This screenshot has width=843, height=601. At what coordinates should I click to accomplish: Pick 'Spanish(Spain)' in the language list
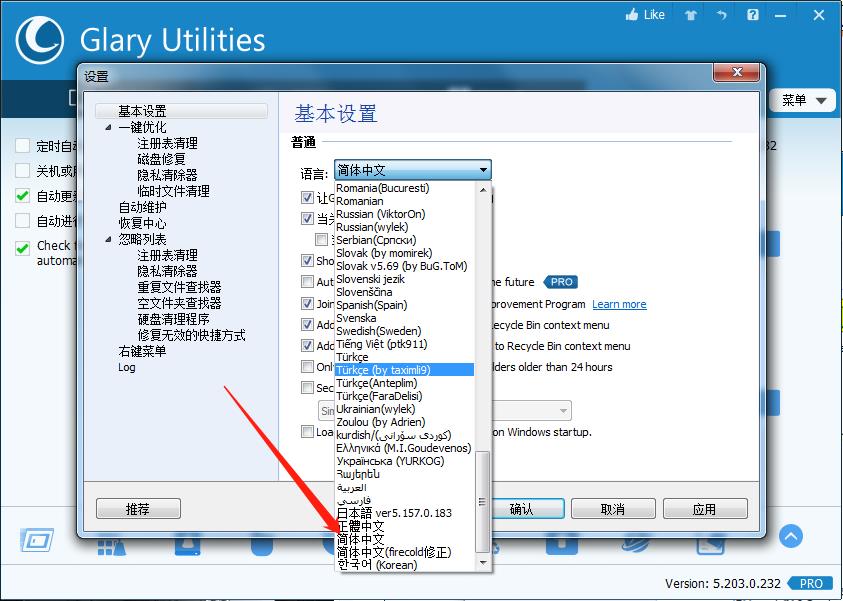tap(372, 305)
